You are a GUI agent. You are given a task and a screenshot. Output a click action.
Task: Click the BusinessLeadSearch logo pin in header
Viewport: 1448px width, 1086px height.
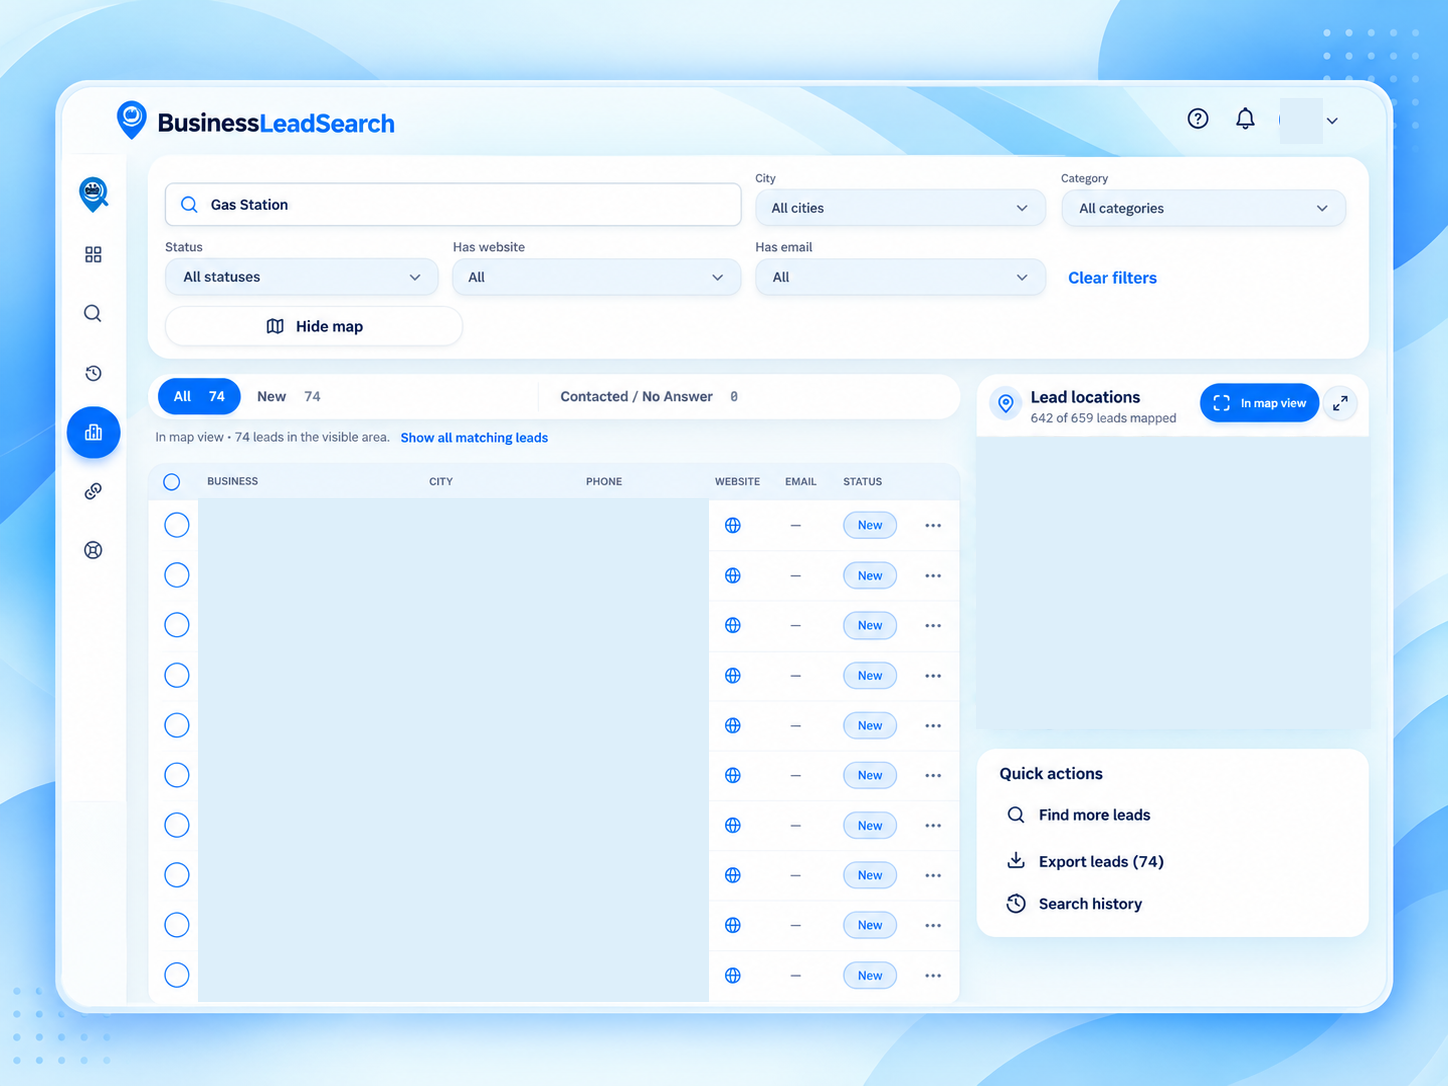131,120
